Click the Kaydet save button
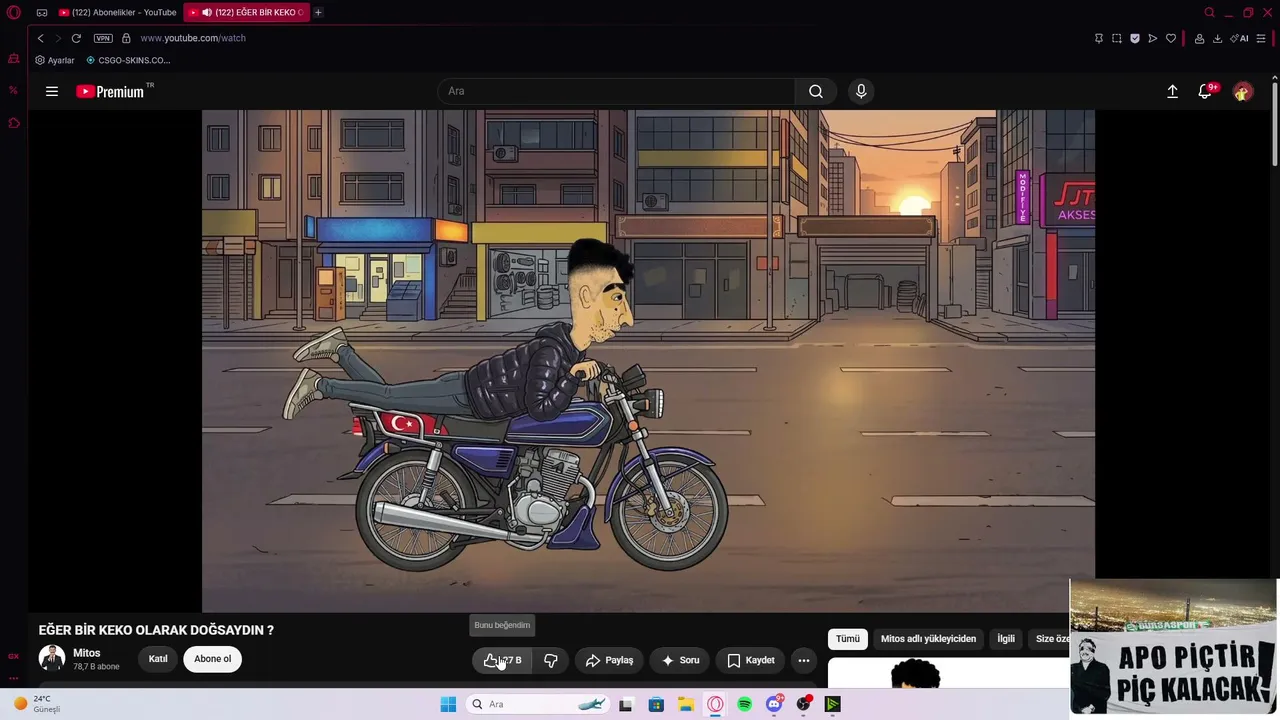This screenshot has height=720, width=1280. point(751,660)
